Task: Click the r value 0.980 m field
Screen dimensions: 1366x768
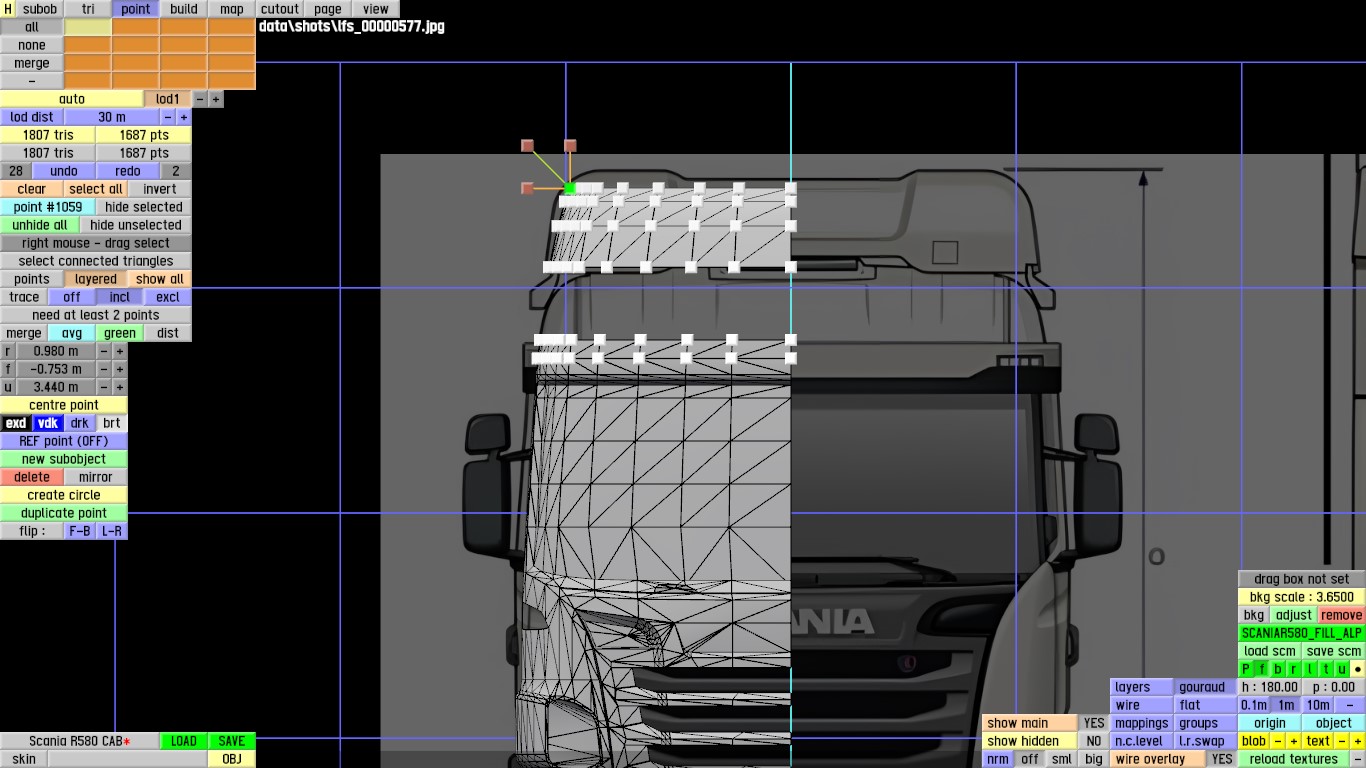Action: 56,351
